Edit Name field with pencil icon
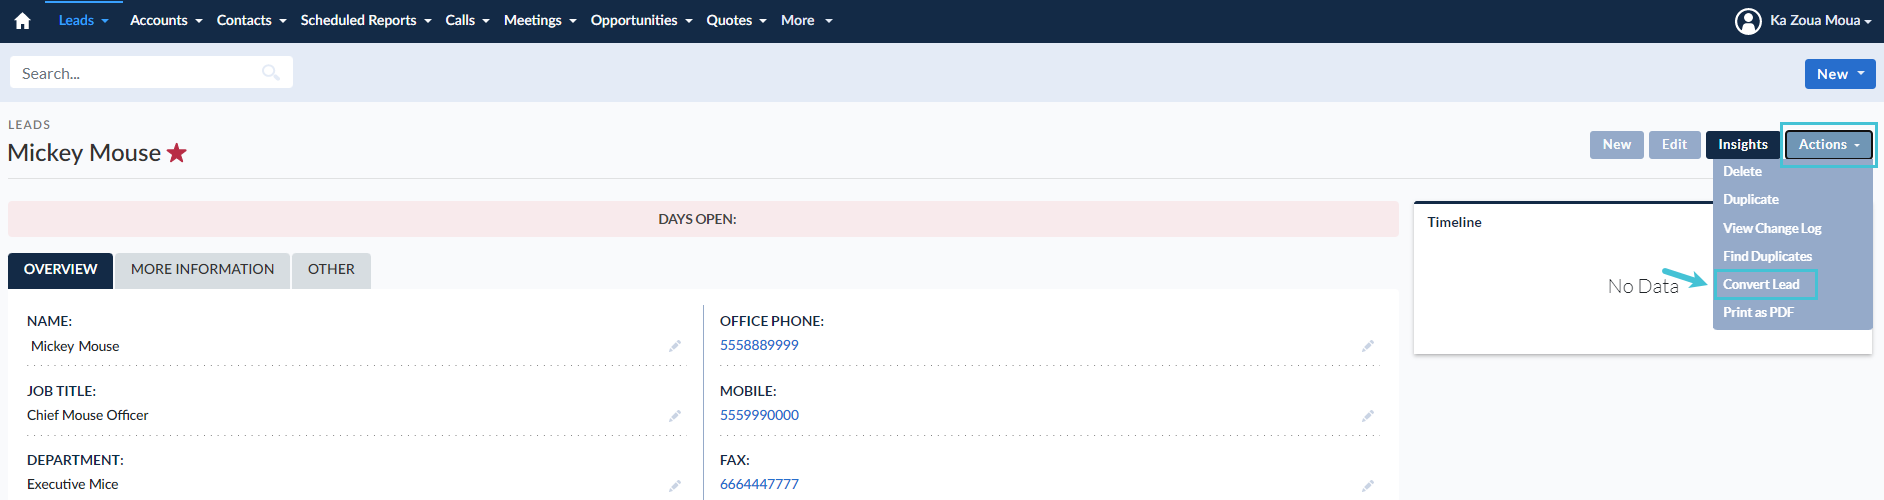This screenshot has height=500, width=1884. click(x=675, y=346)
